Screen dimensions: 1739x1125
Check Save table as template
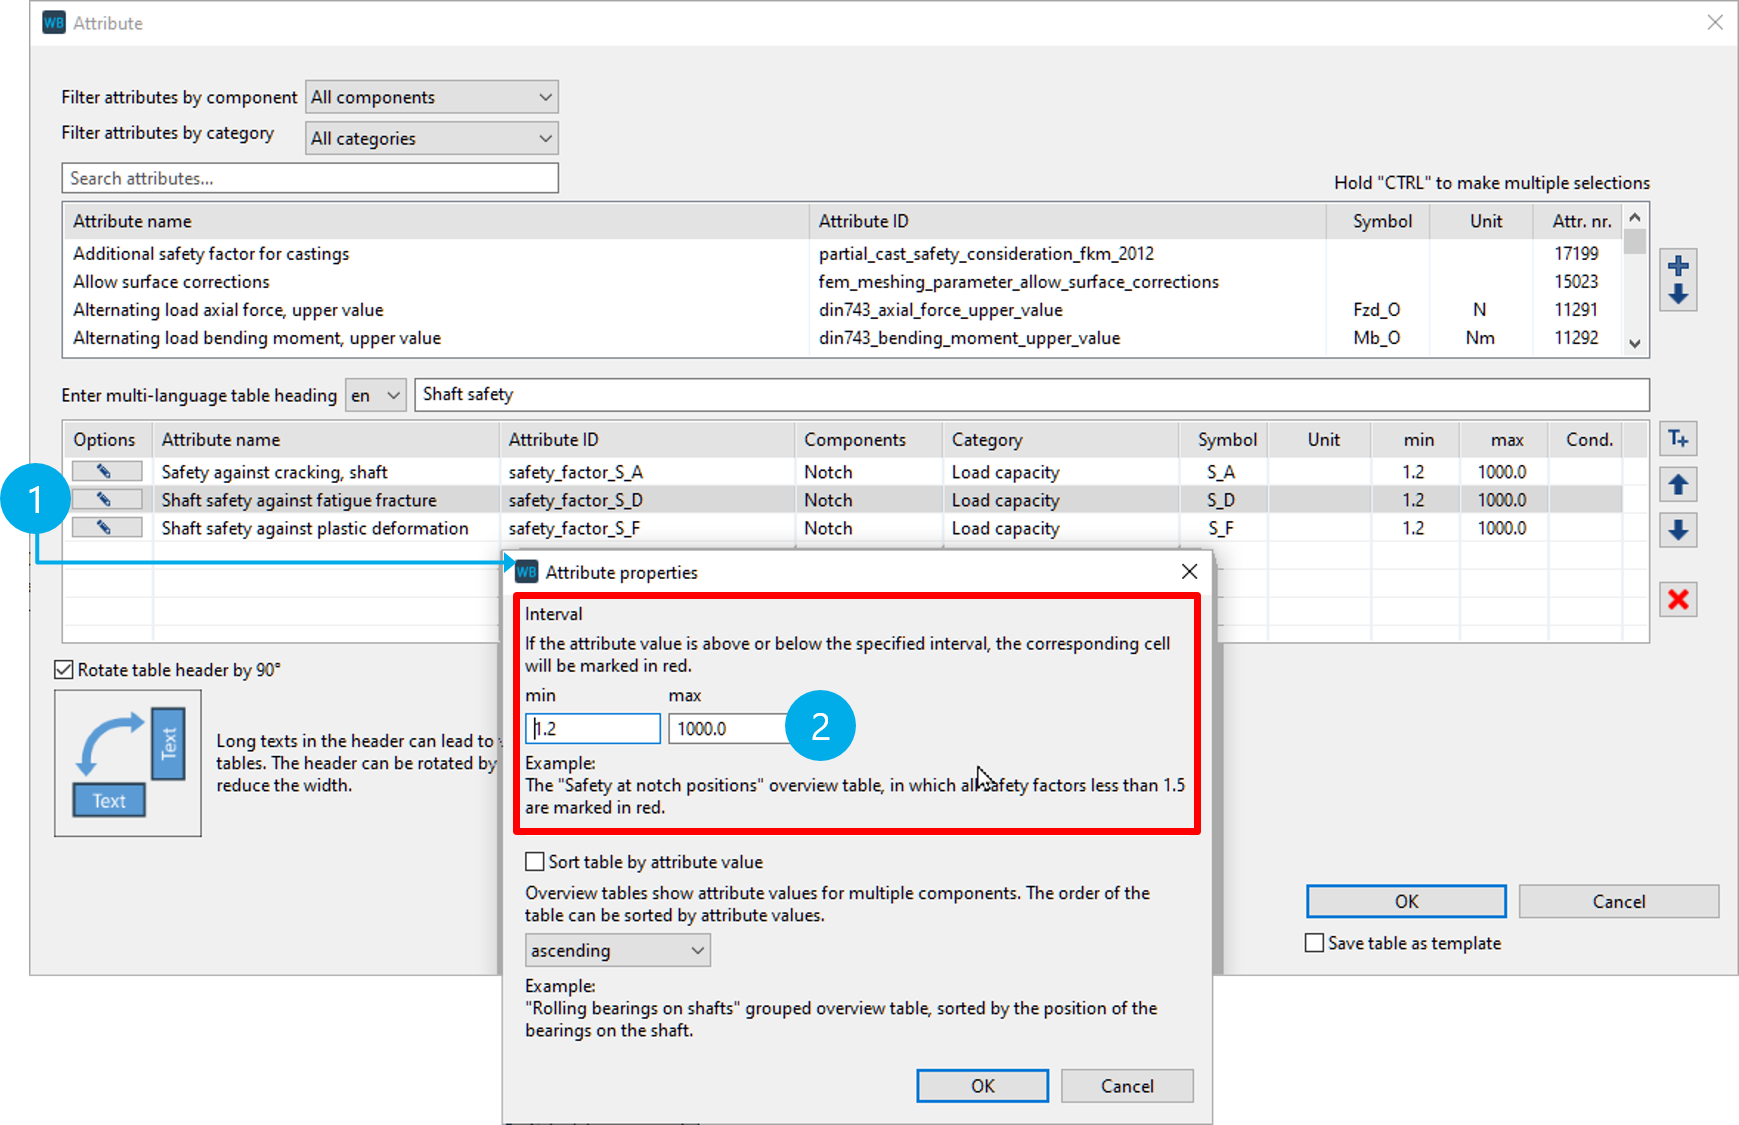1314,943
